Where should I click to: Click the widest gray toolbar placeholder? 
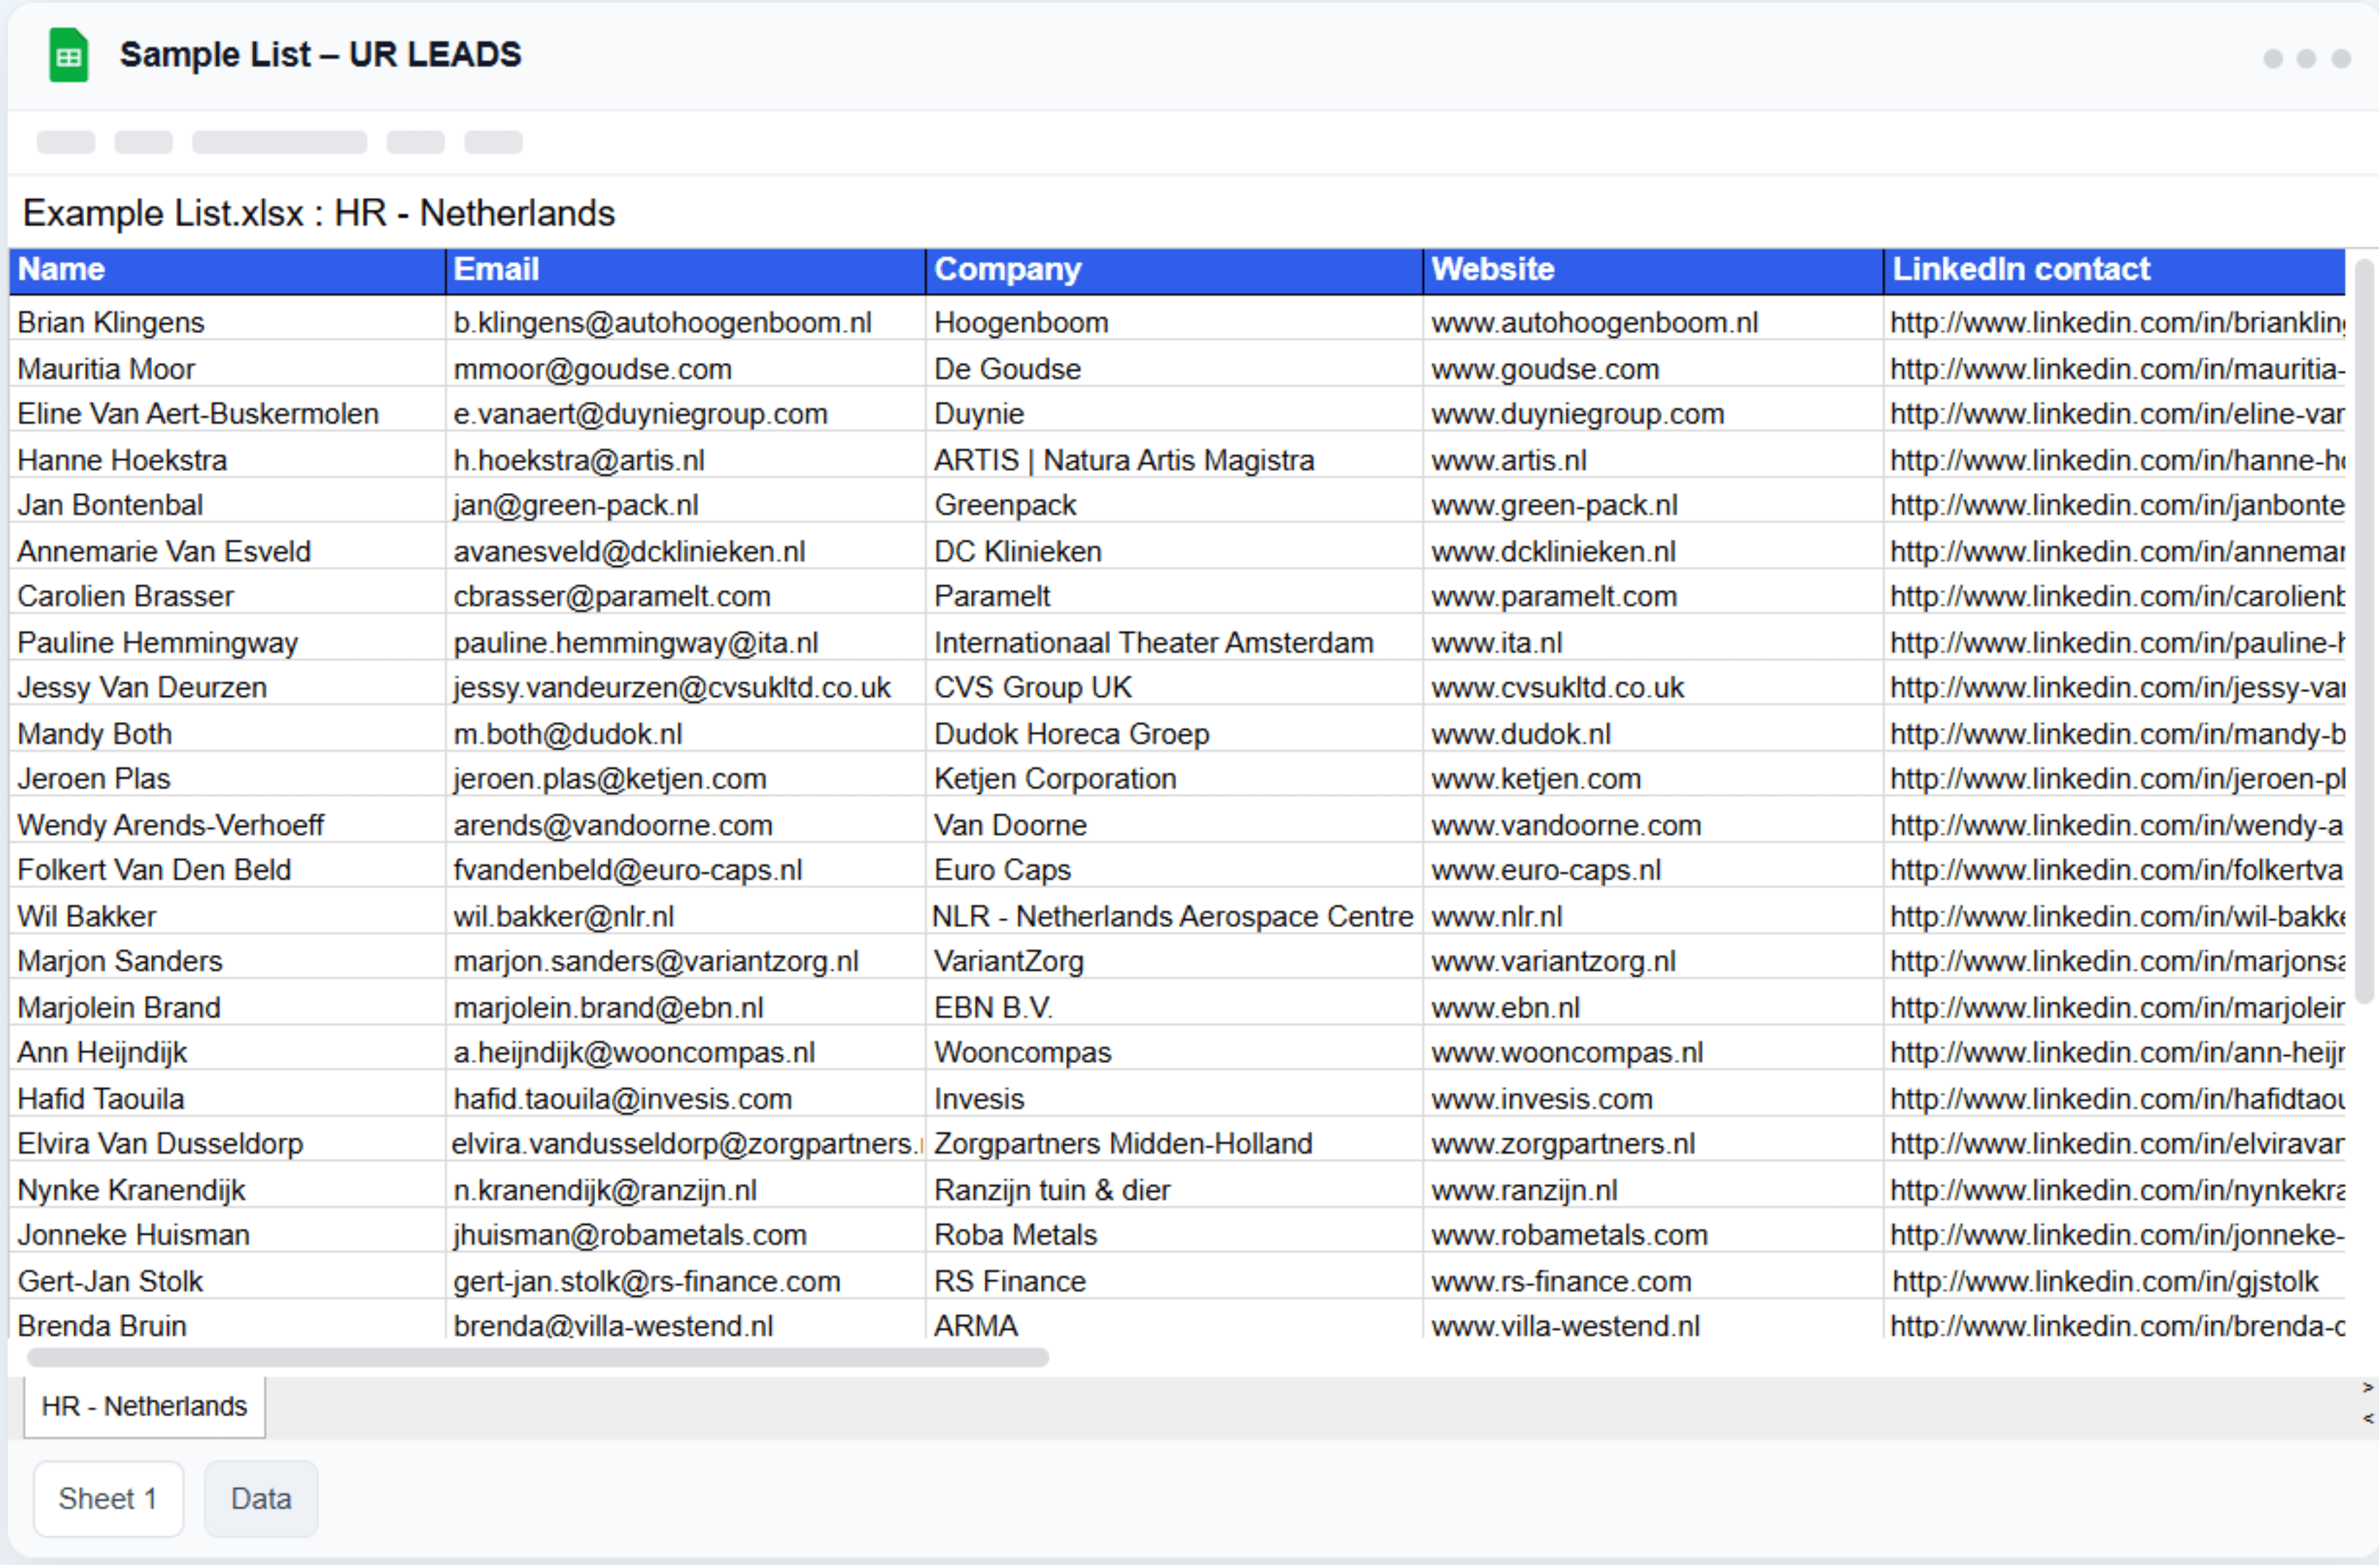279,142
